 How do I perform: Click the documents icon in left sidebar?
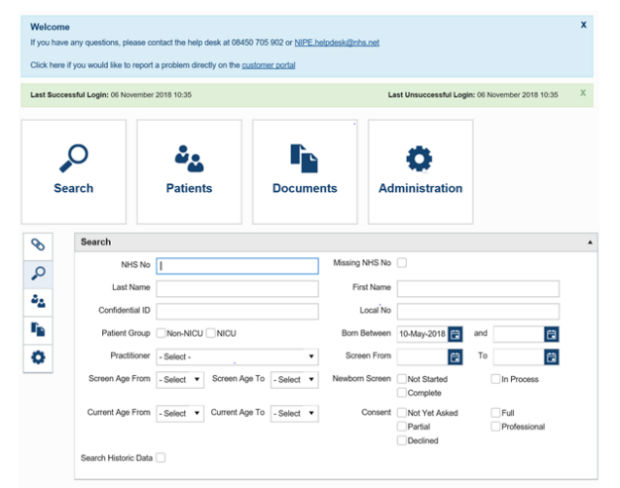click(x=39, y=328)
